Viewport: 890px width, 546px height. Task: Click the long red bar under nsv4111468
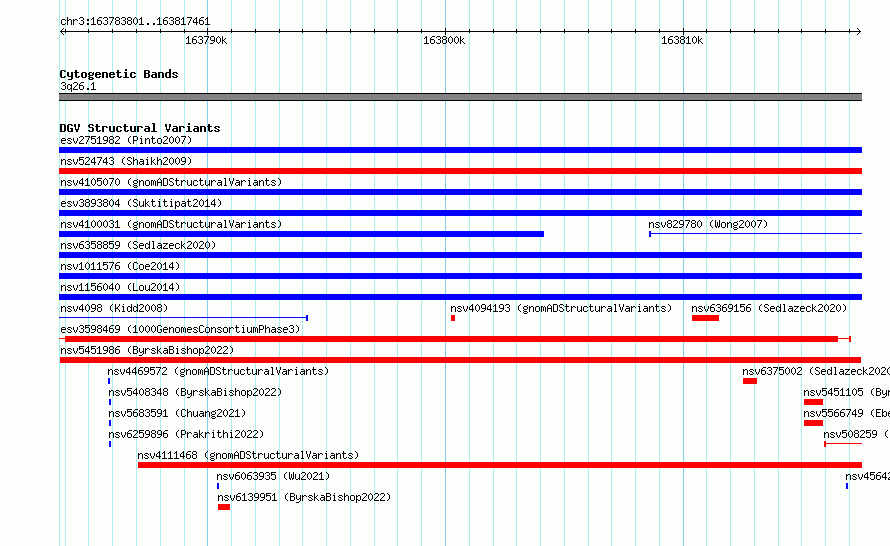tap(500, 465)
